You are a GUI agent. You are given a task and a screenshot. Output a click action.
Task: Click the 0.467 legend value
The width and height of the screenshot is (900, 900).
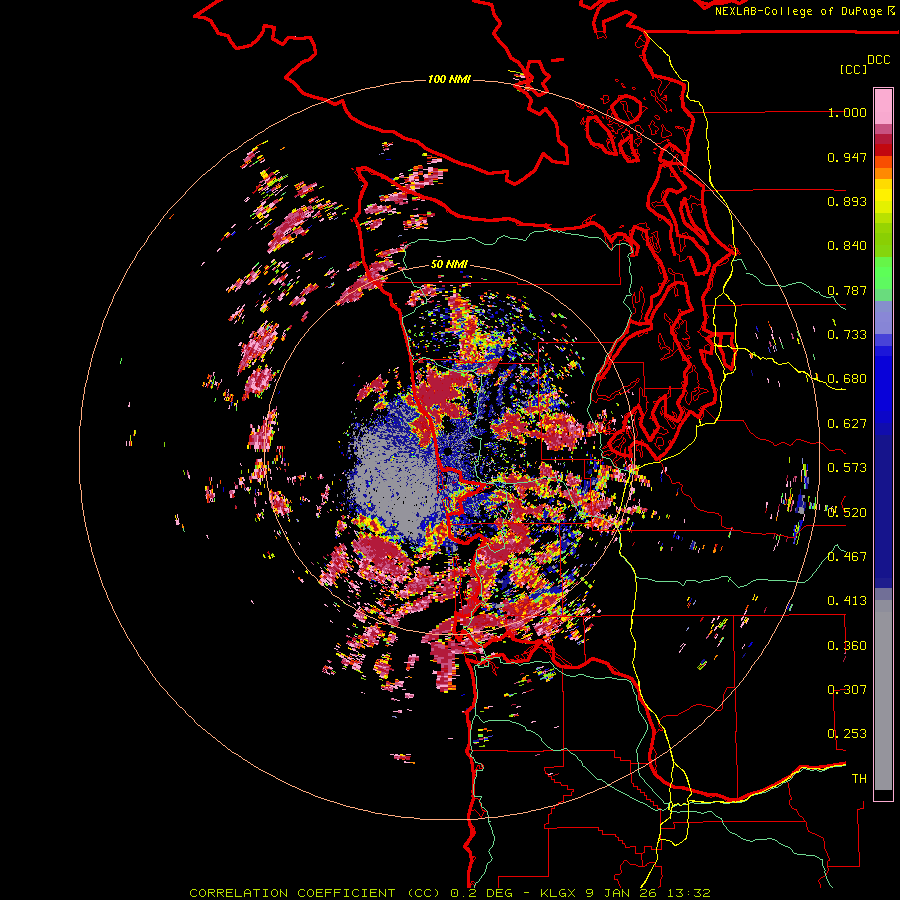[x=847, y=556]
